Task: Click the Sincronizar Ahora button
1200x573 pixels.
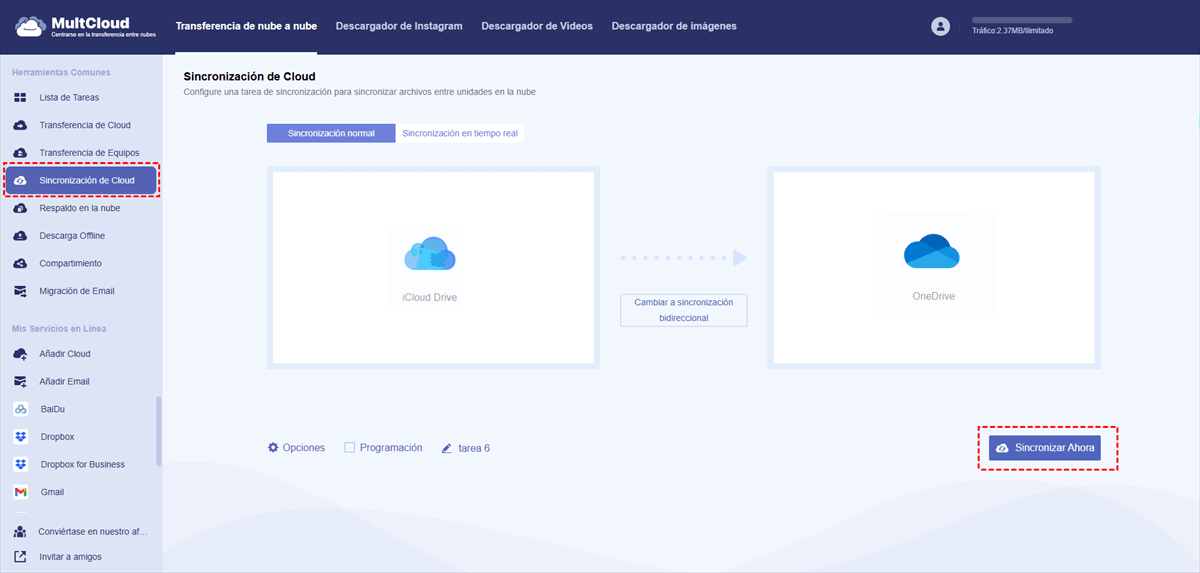Action: 1045,448
